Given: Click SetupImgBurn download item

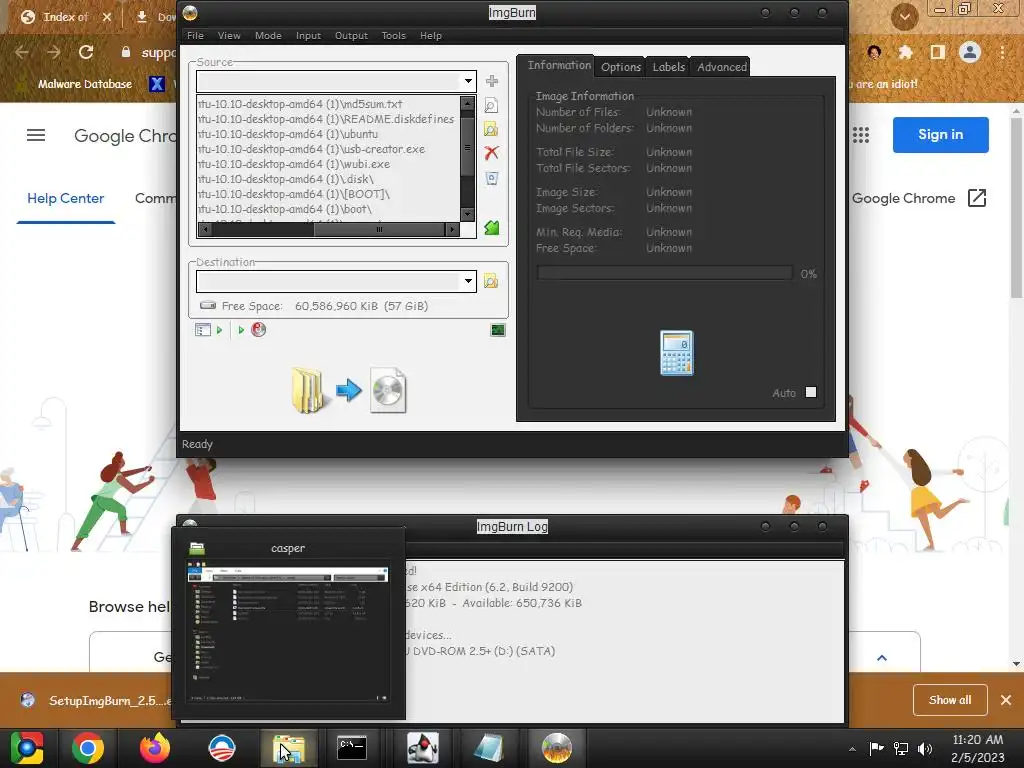Looking at the screenshot, I should 95,701.
